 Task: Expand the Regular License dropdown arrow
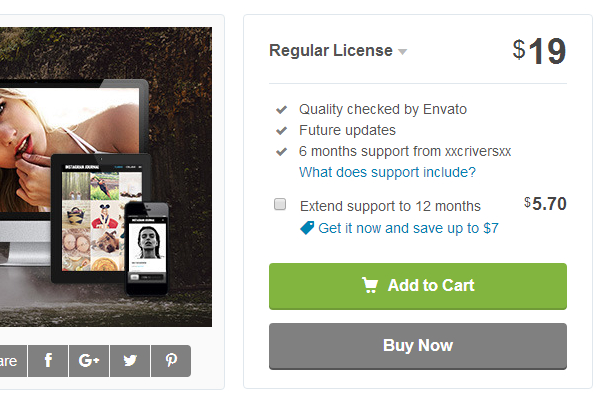click(402, 52)
